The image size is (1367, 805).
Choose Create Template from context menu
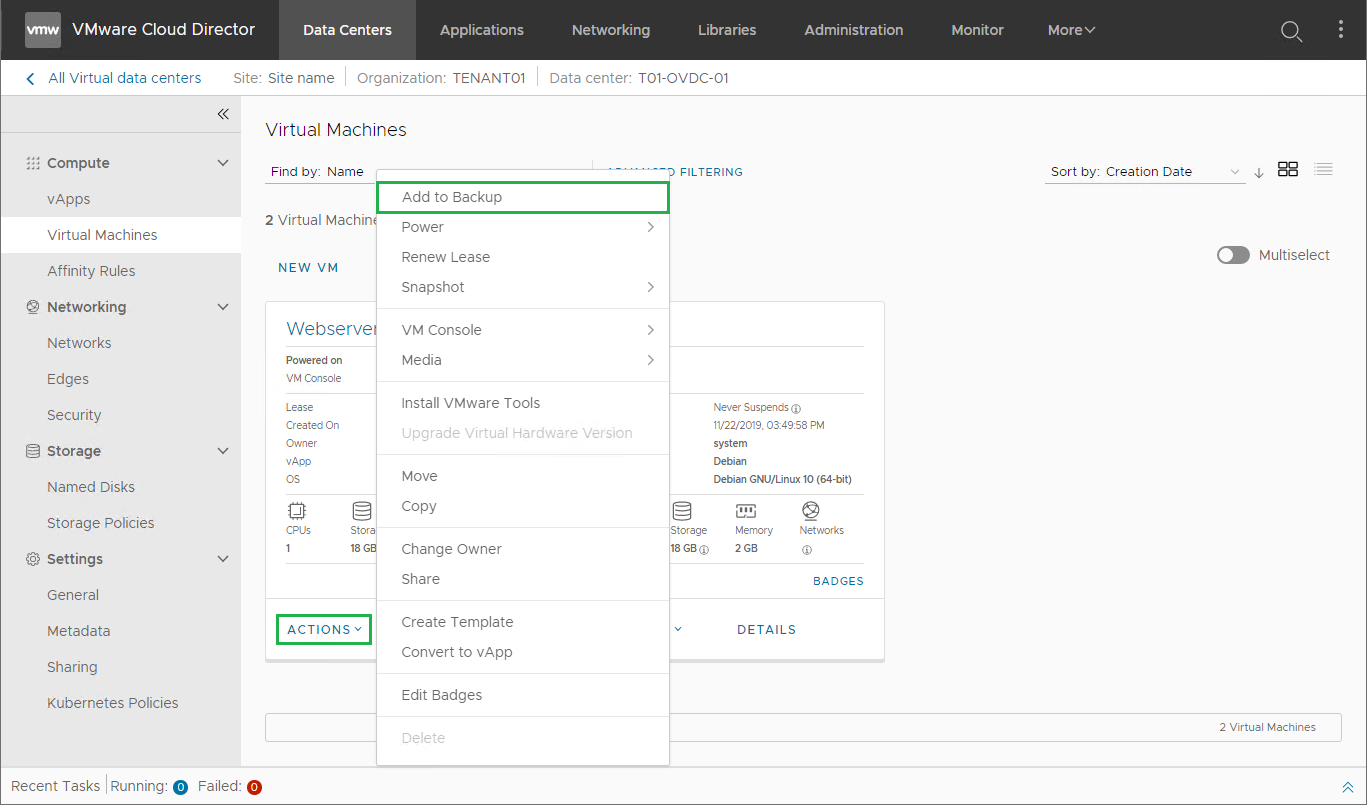pyautogui.click(x=457, y=622)
